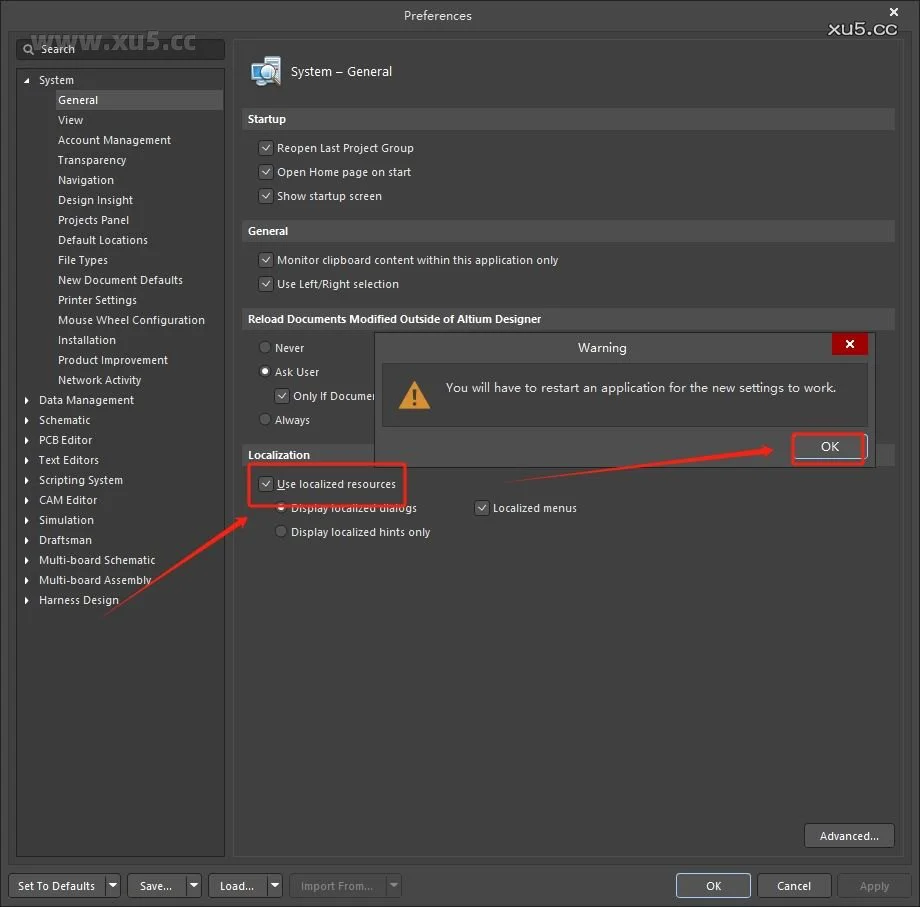Expand the PCB Editor tree node

(27, 440)
